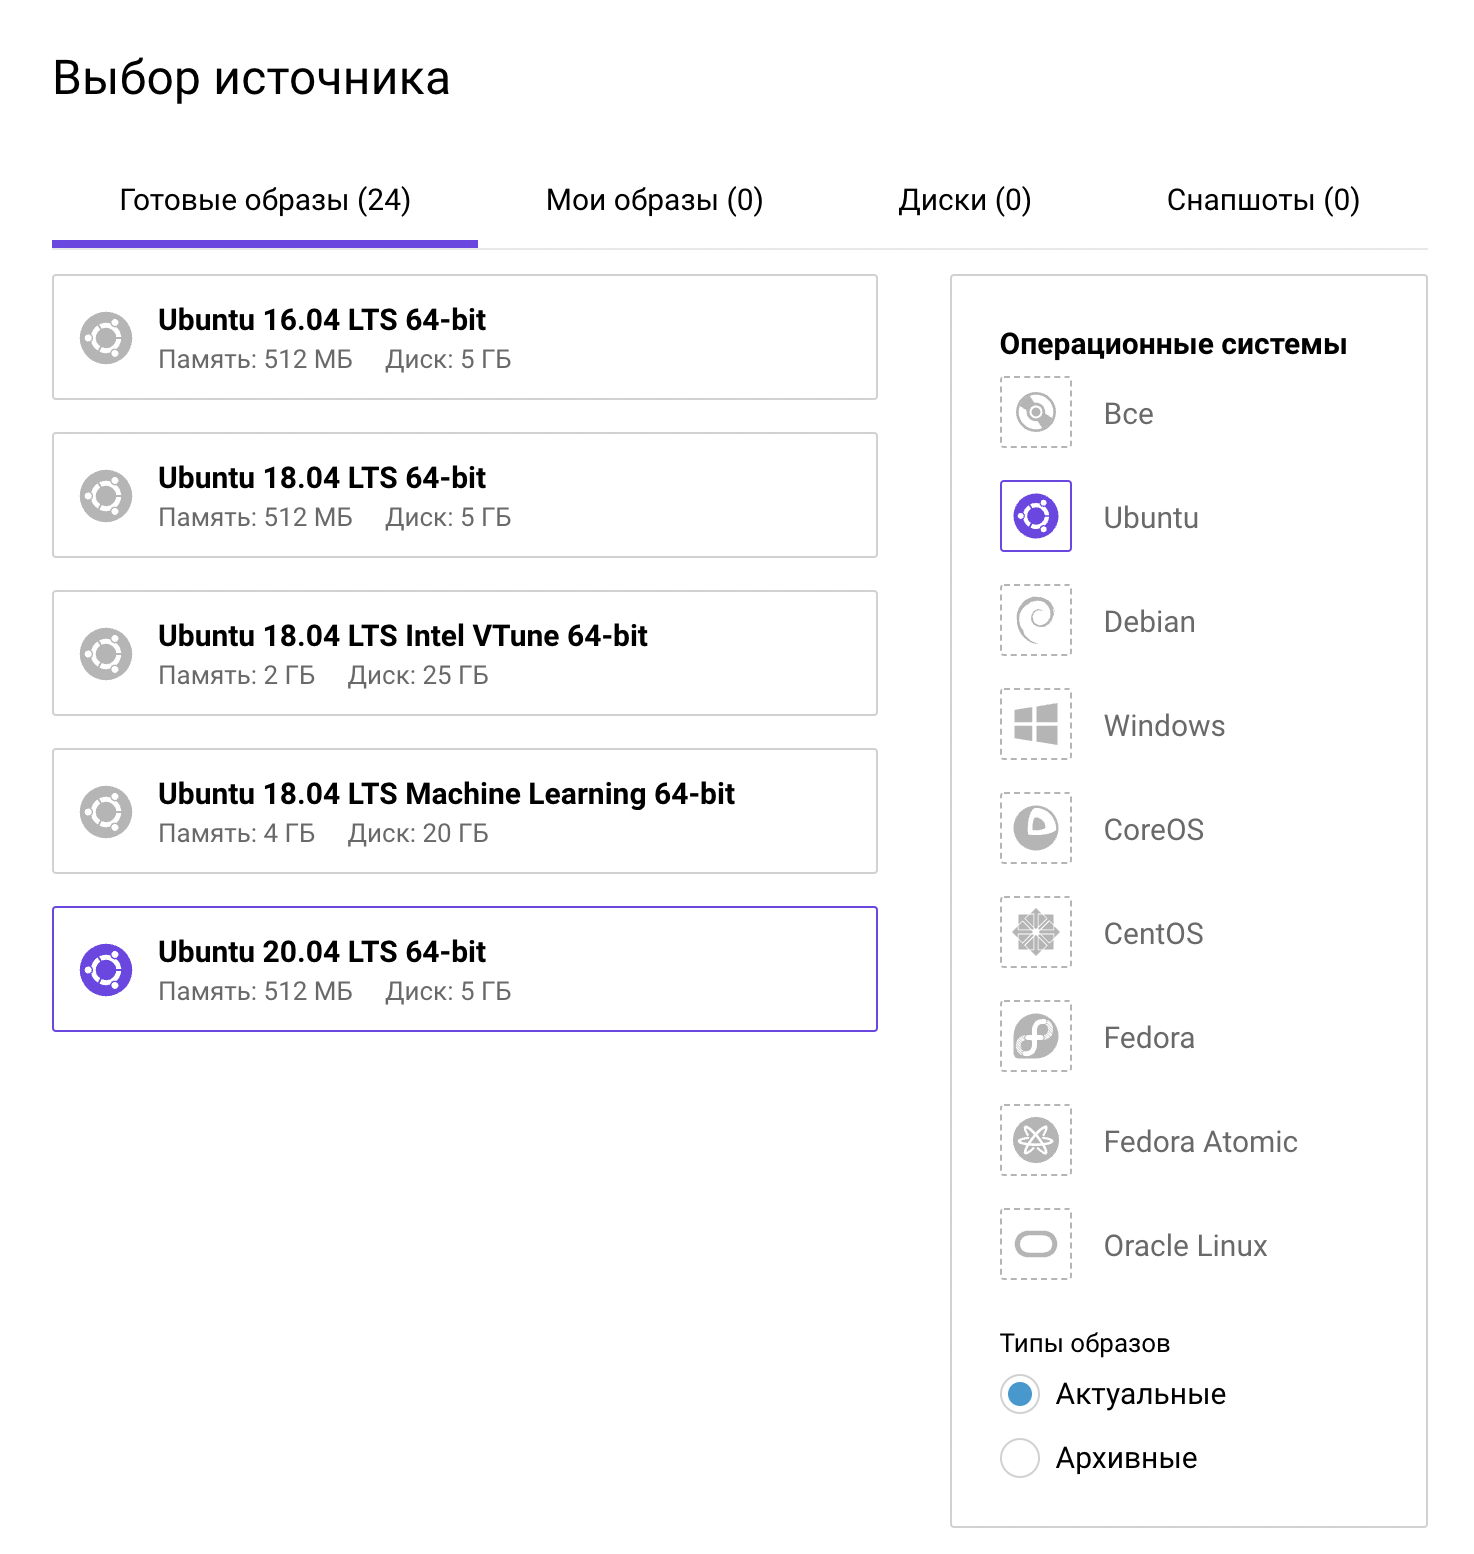Pick the CoreOS filter icon
The width and height of the screenshot is (1474, 1554).
(x=1035, y=828)
